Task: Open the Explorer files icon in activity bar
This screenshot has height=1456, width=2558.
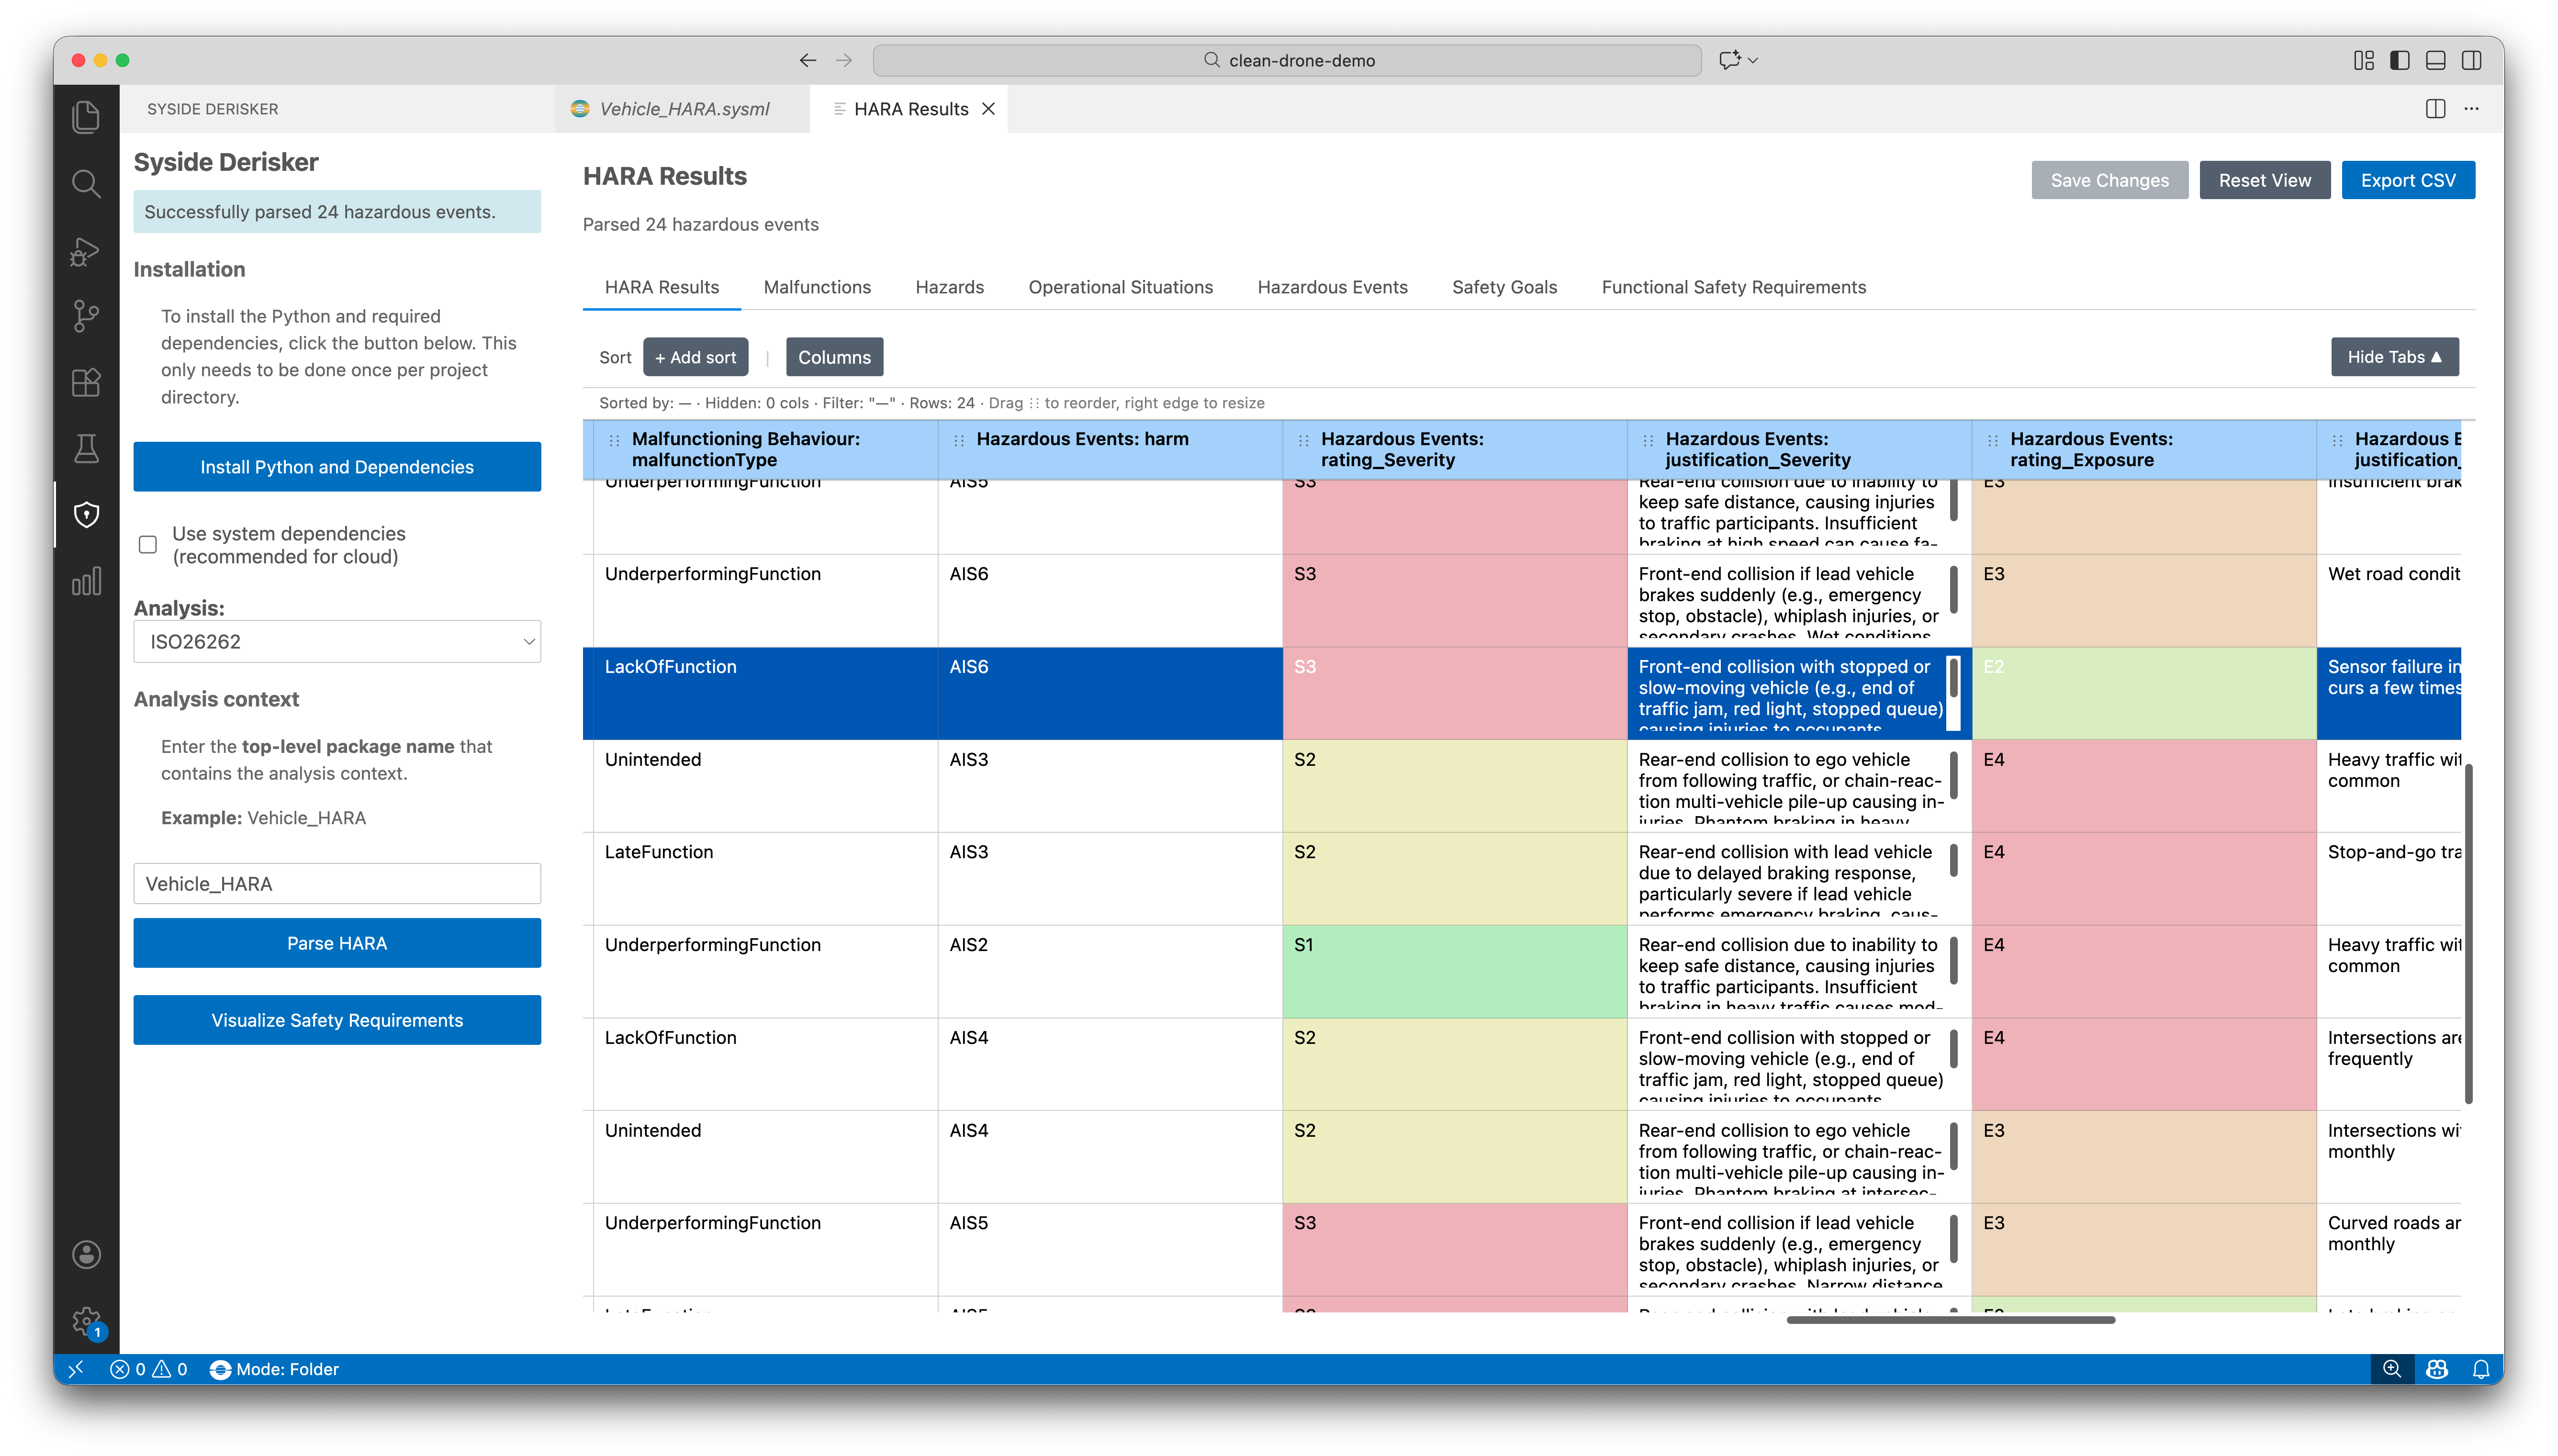Action: (x=86, y=117)
